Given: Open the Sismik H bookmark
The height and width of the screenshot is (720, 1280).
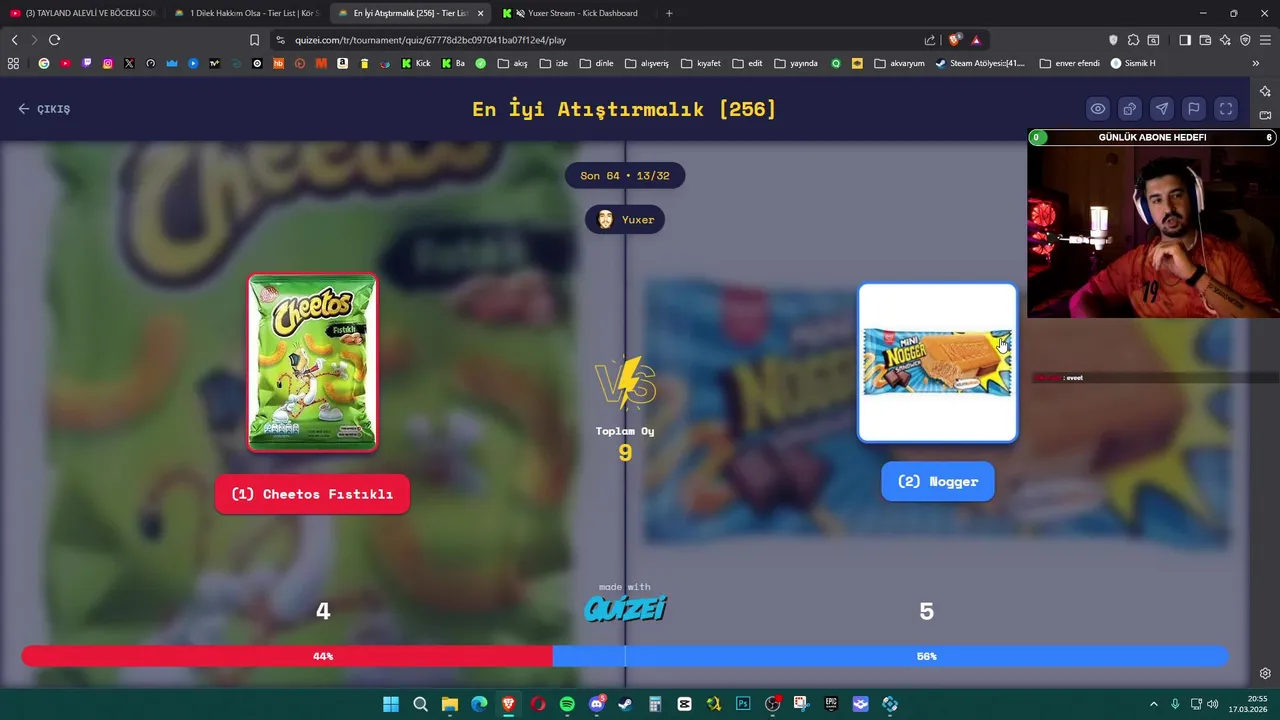Looking at the screenshot, I should click(1133, 63).
